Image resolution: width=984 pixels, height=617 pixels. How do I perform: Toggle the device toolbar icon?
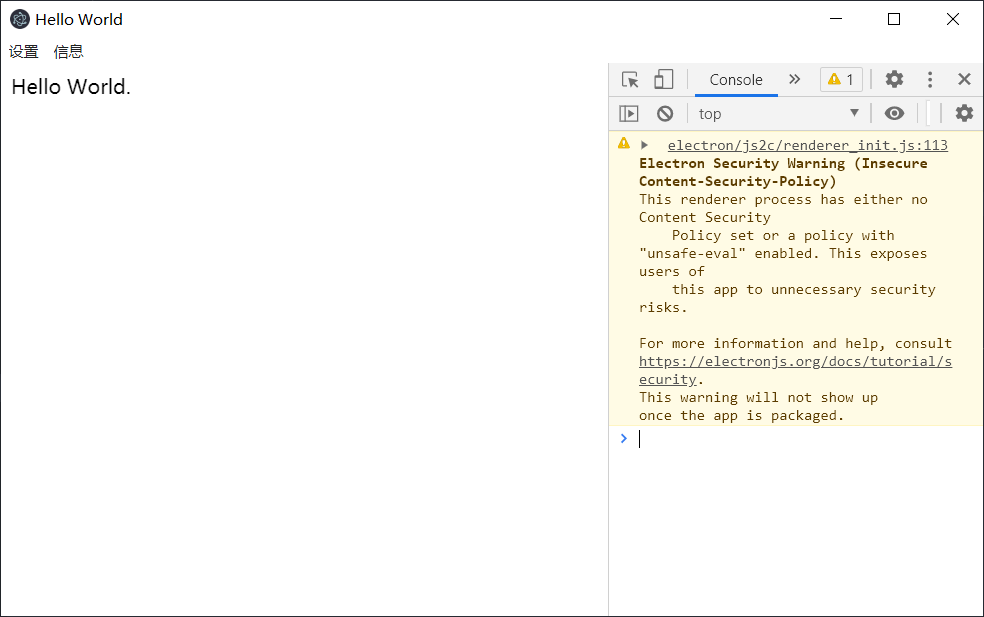coord(663,80)
